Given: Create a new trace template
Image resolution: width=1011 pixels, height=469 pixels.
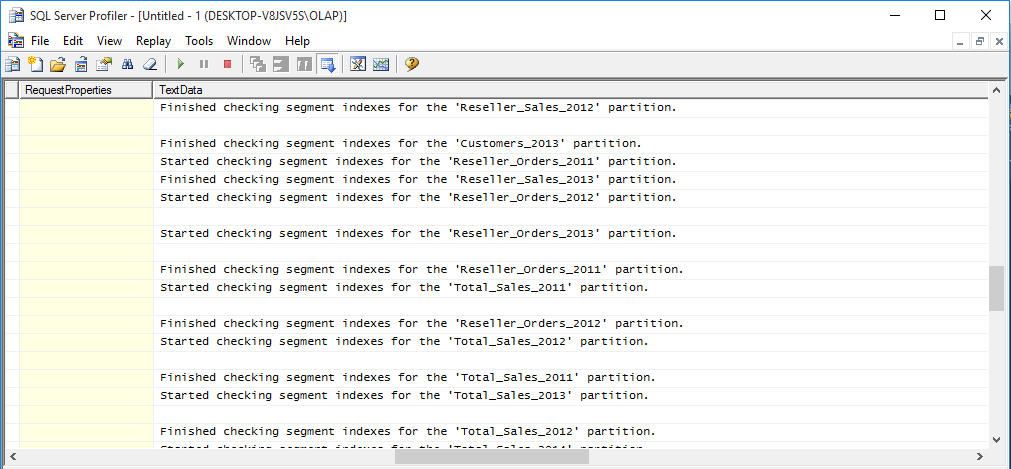Looking at the screenshot, I should tap(35, 65).
